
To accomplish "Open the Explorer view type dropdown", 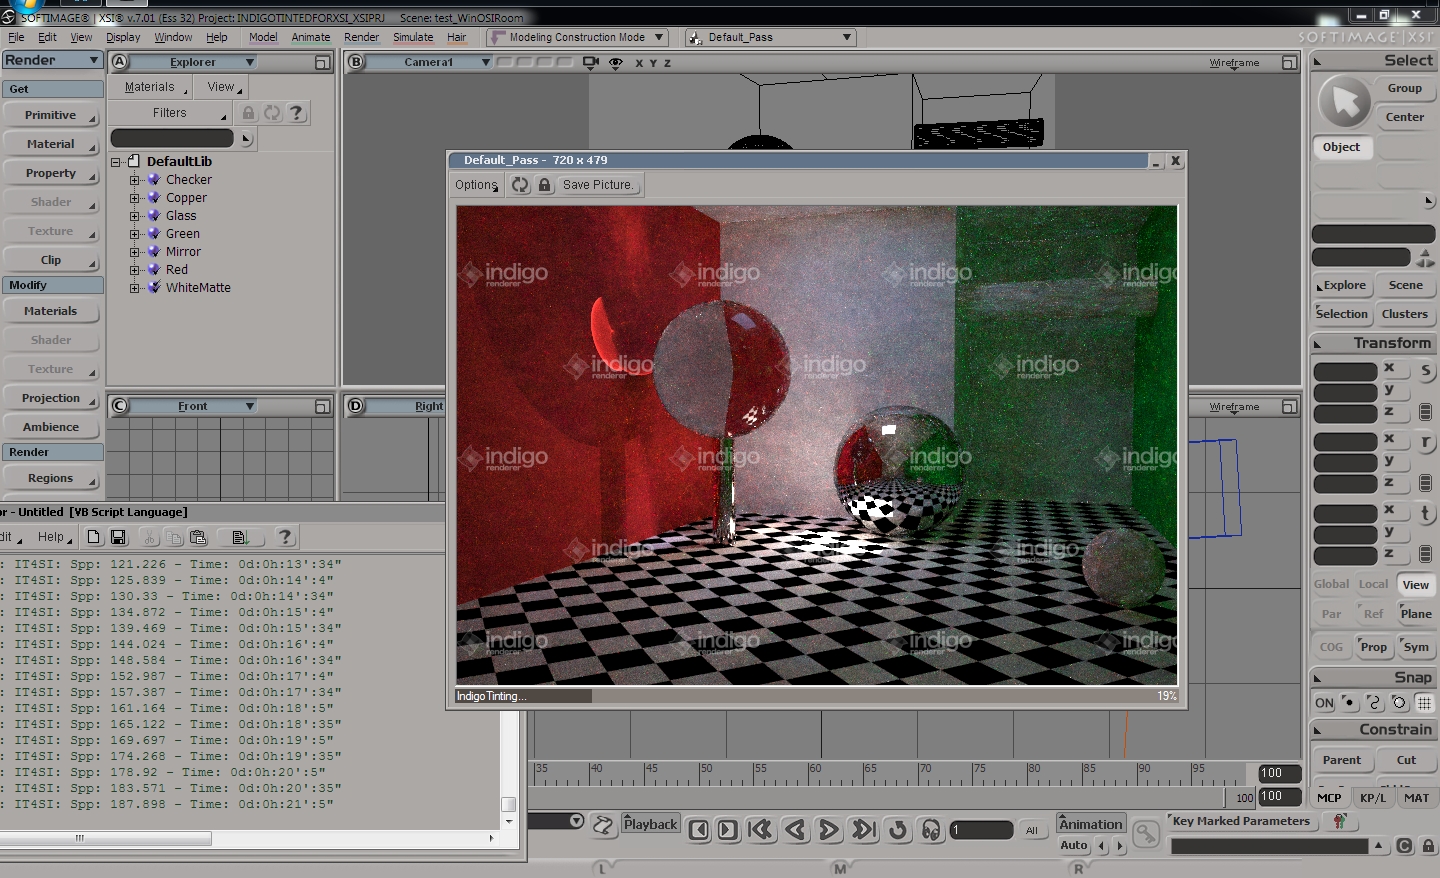I will point(193,62).
